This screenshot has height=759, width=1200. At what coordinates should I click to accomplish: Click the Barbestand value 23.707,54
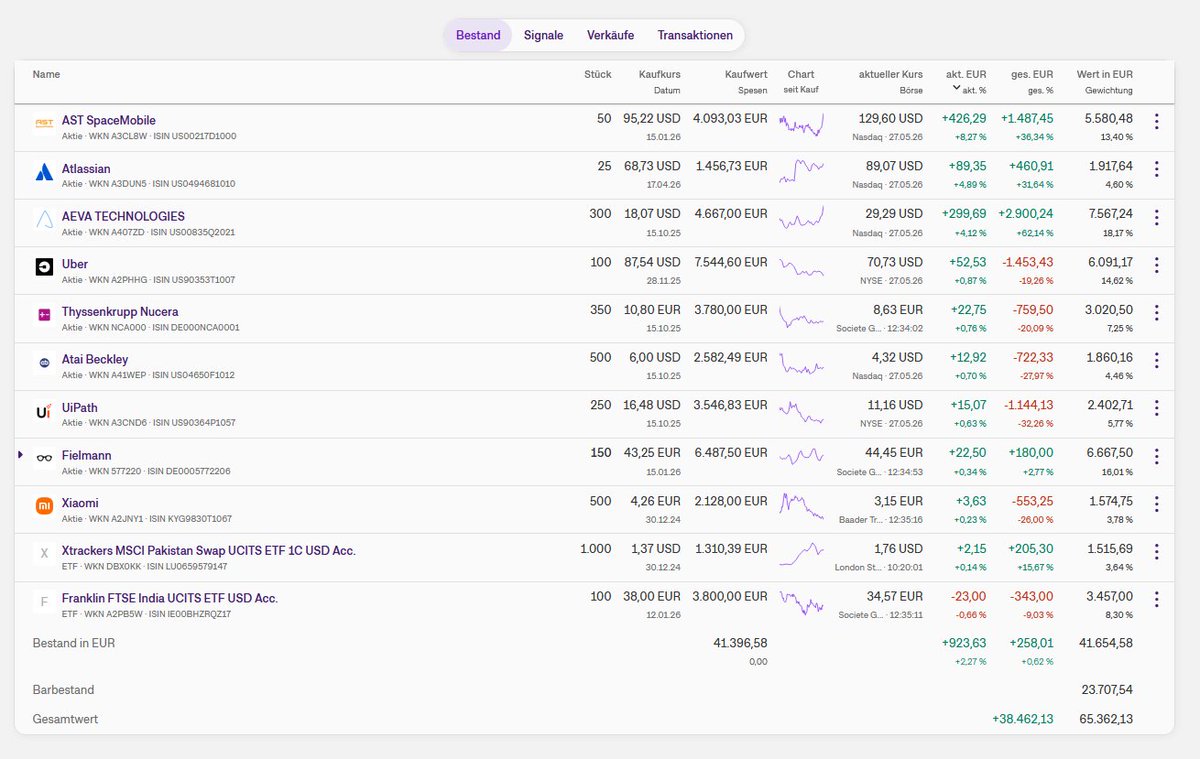pos(1107,690)
